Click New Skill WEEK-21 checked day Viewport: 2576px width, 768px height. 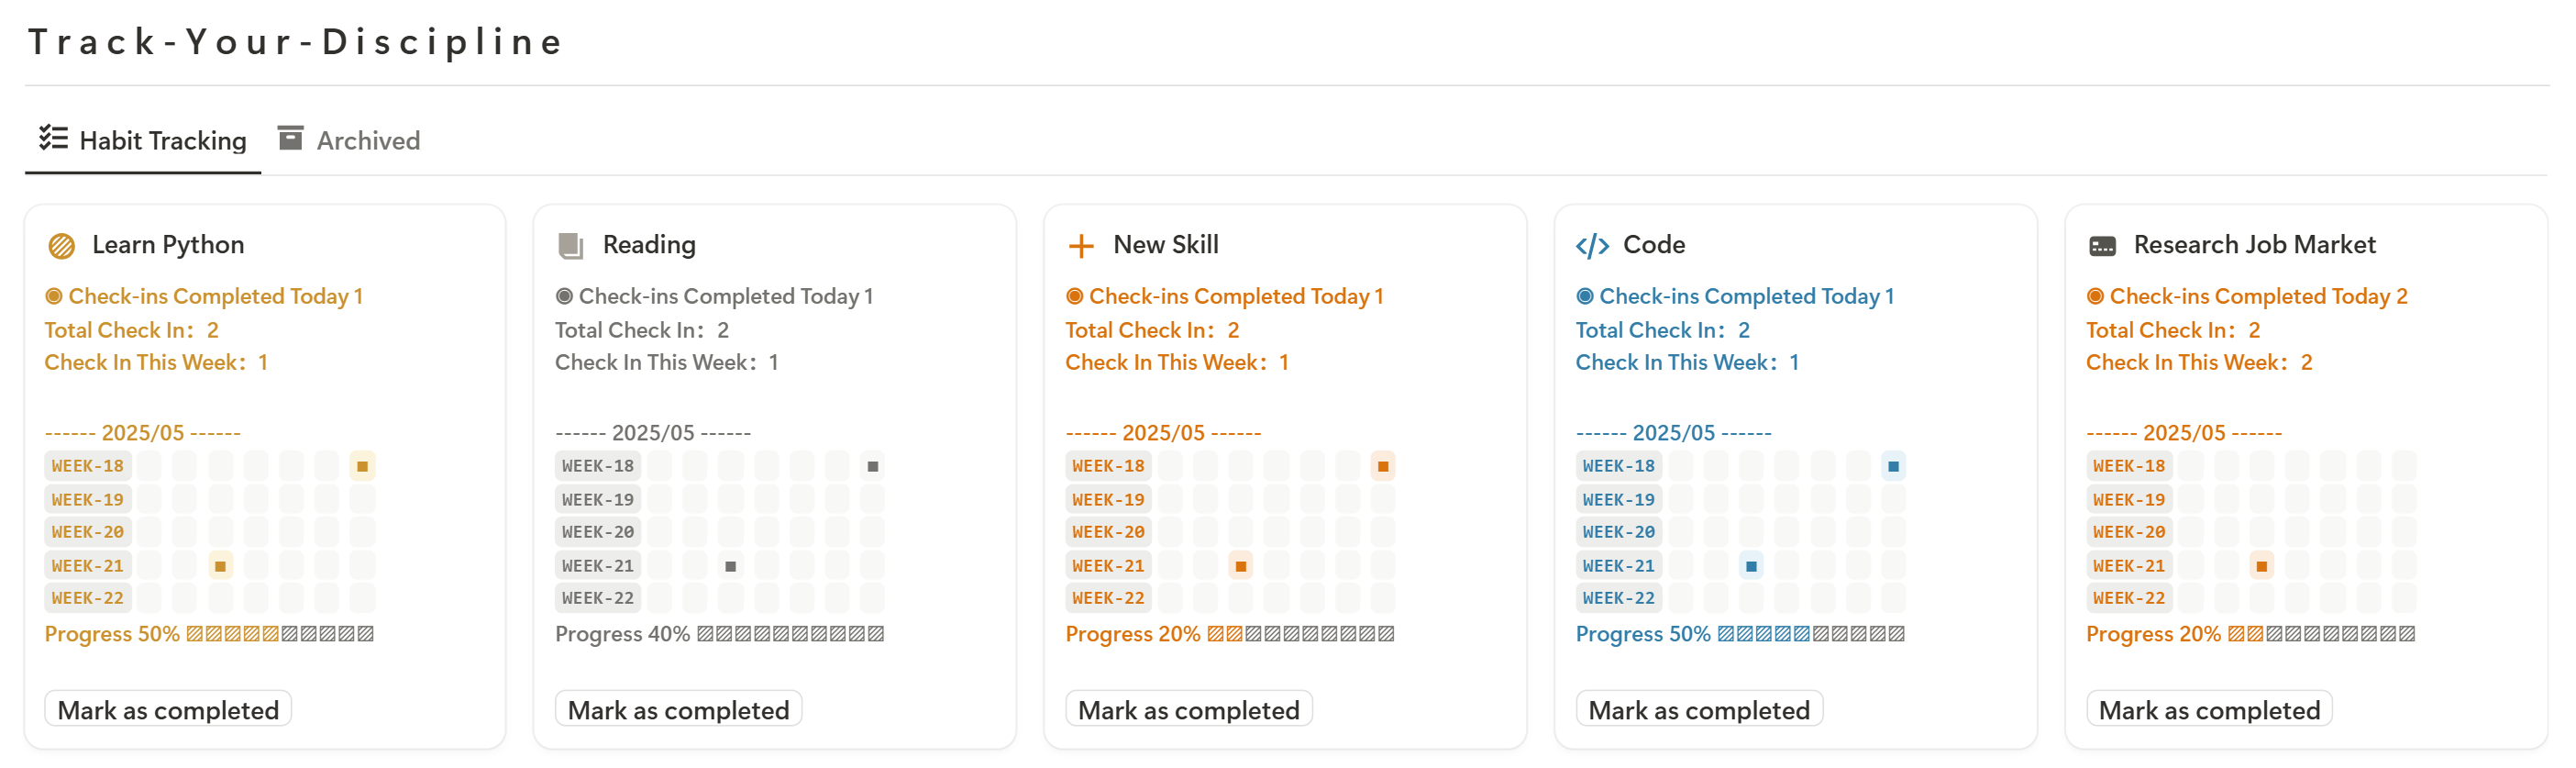(x=1241, y=566)
